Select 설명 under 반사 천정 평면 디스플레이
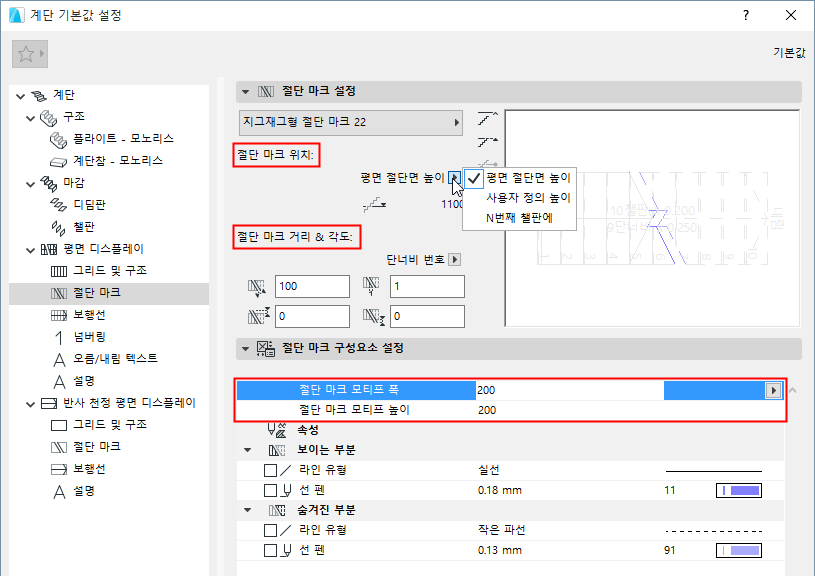Image resolution: width=815 pixels, height=576 pixels. (x=84, y=491)
